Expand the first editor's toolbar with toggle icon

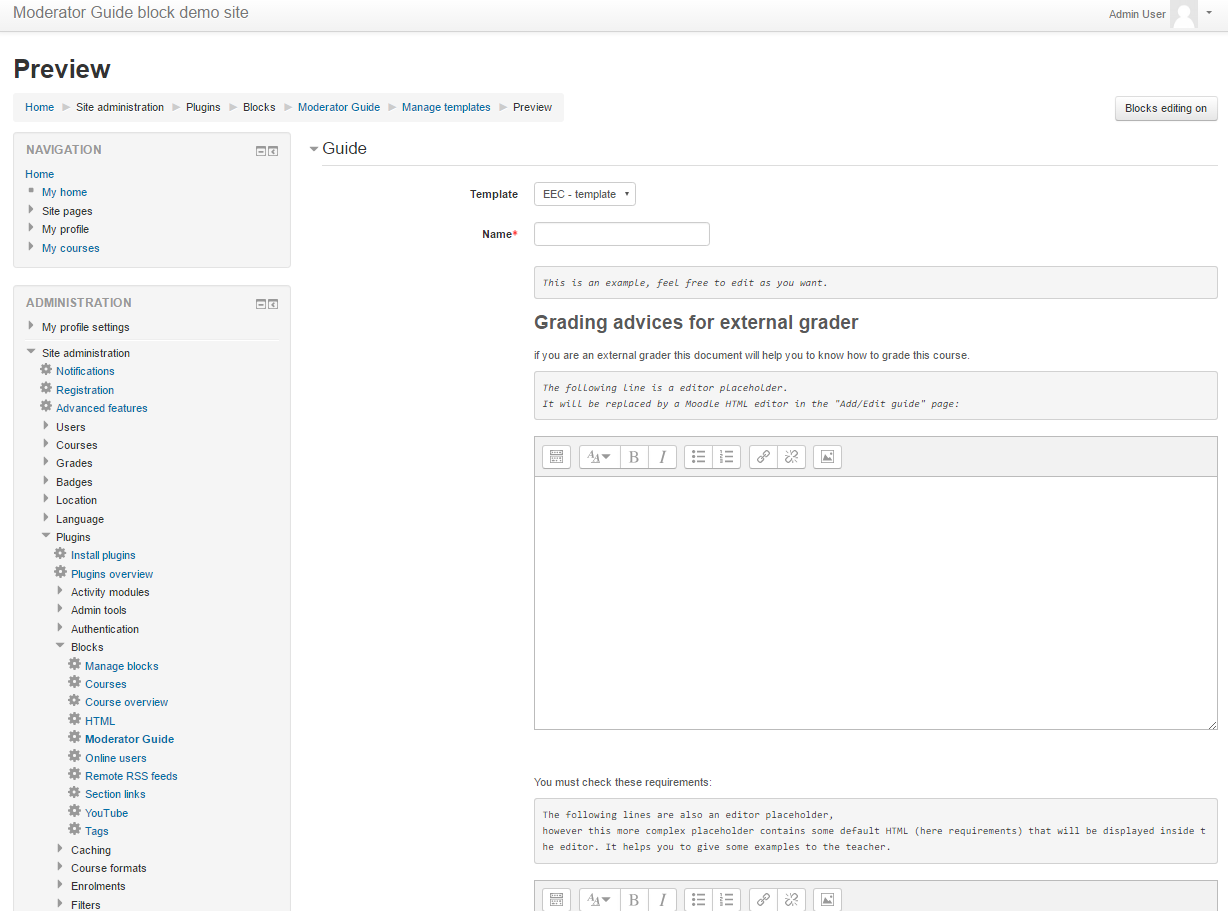click(557, 457)
